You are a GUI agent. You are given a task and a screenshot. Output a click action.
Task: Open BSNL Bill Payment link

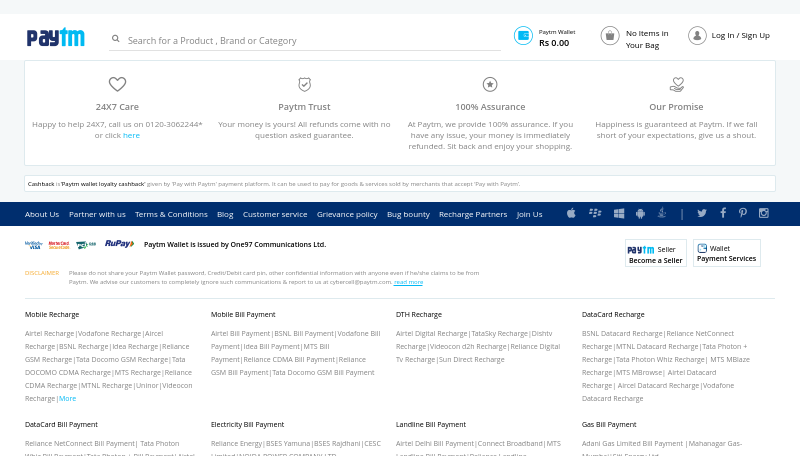tap(304, 334)
